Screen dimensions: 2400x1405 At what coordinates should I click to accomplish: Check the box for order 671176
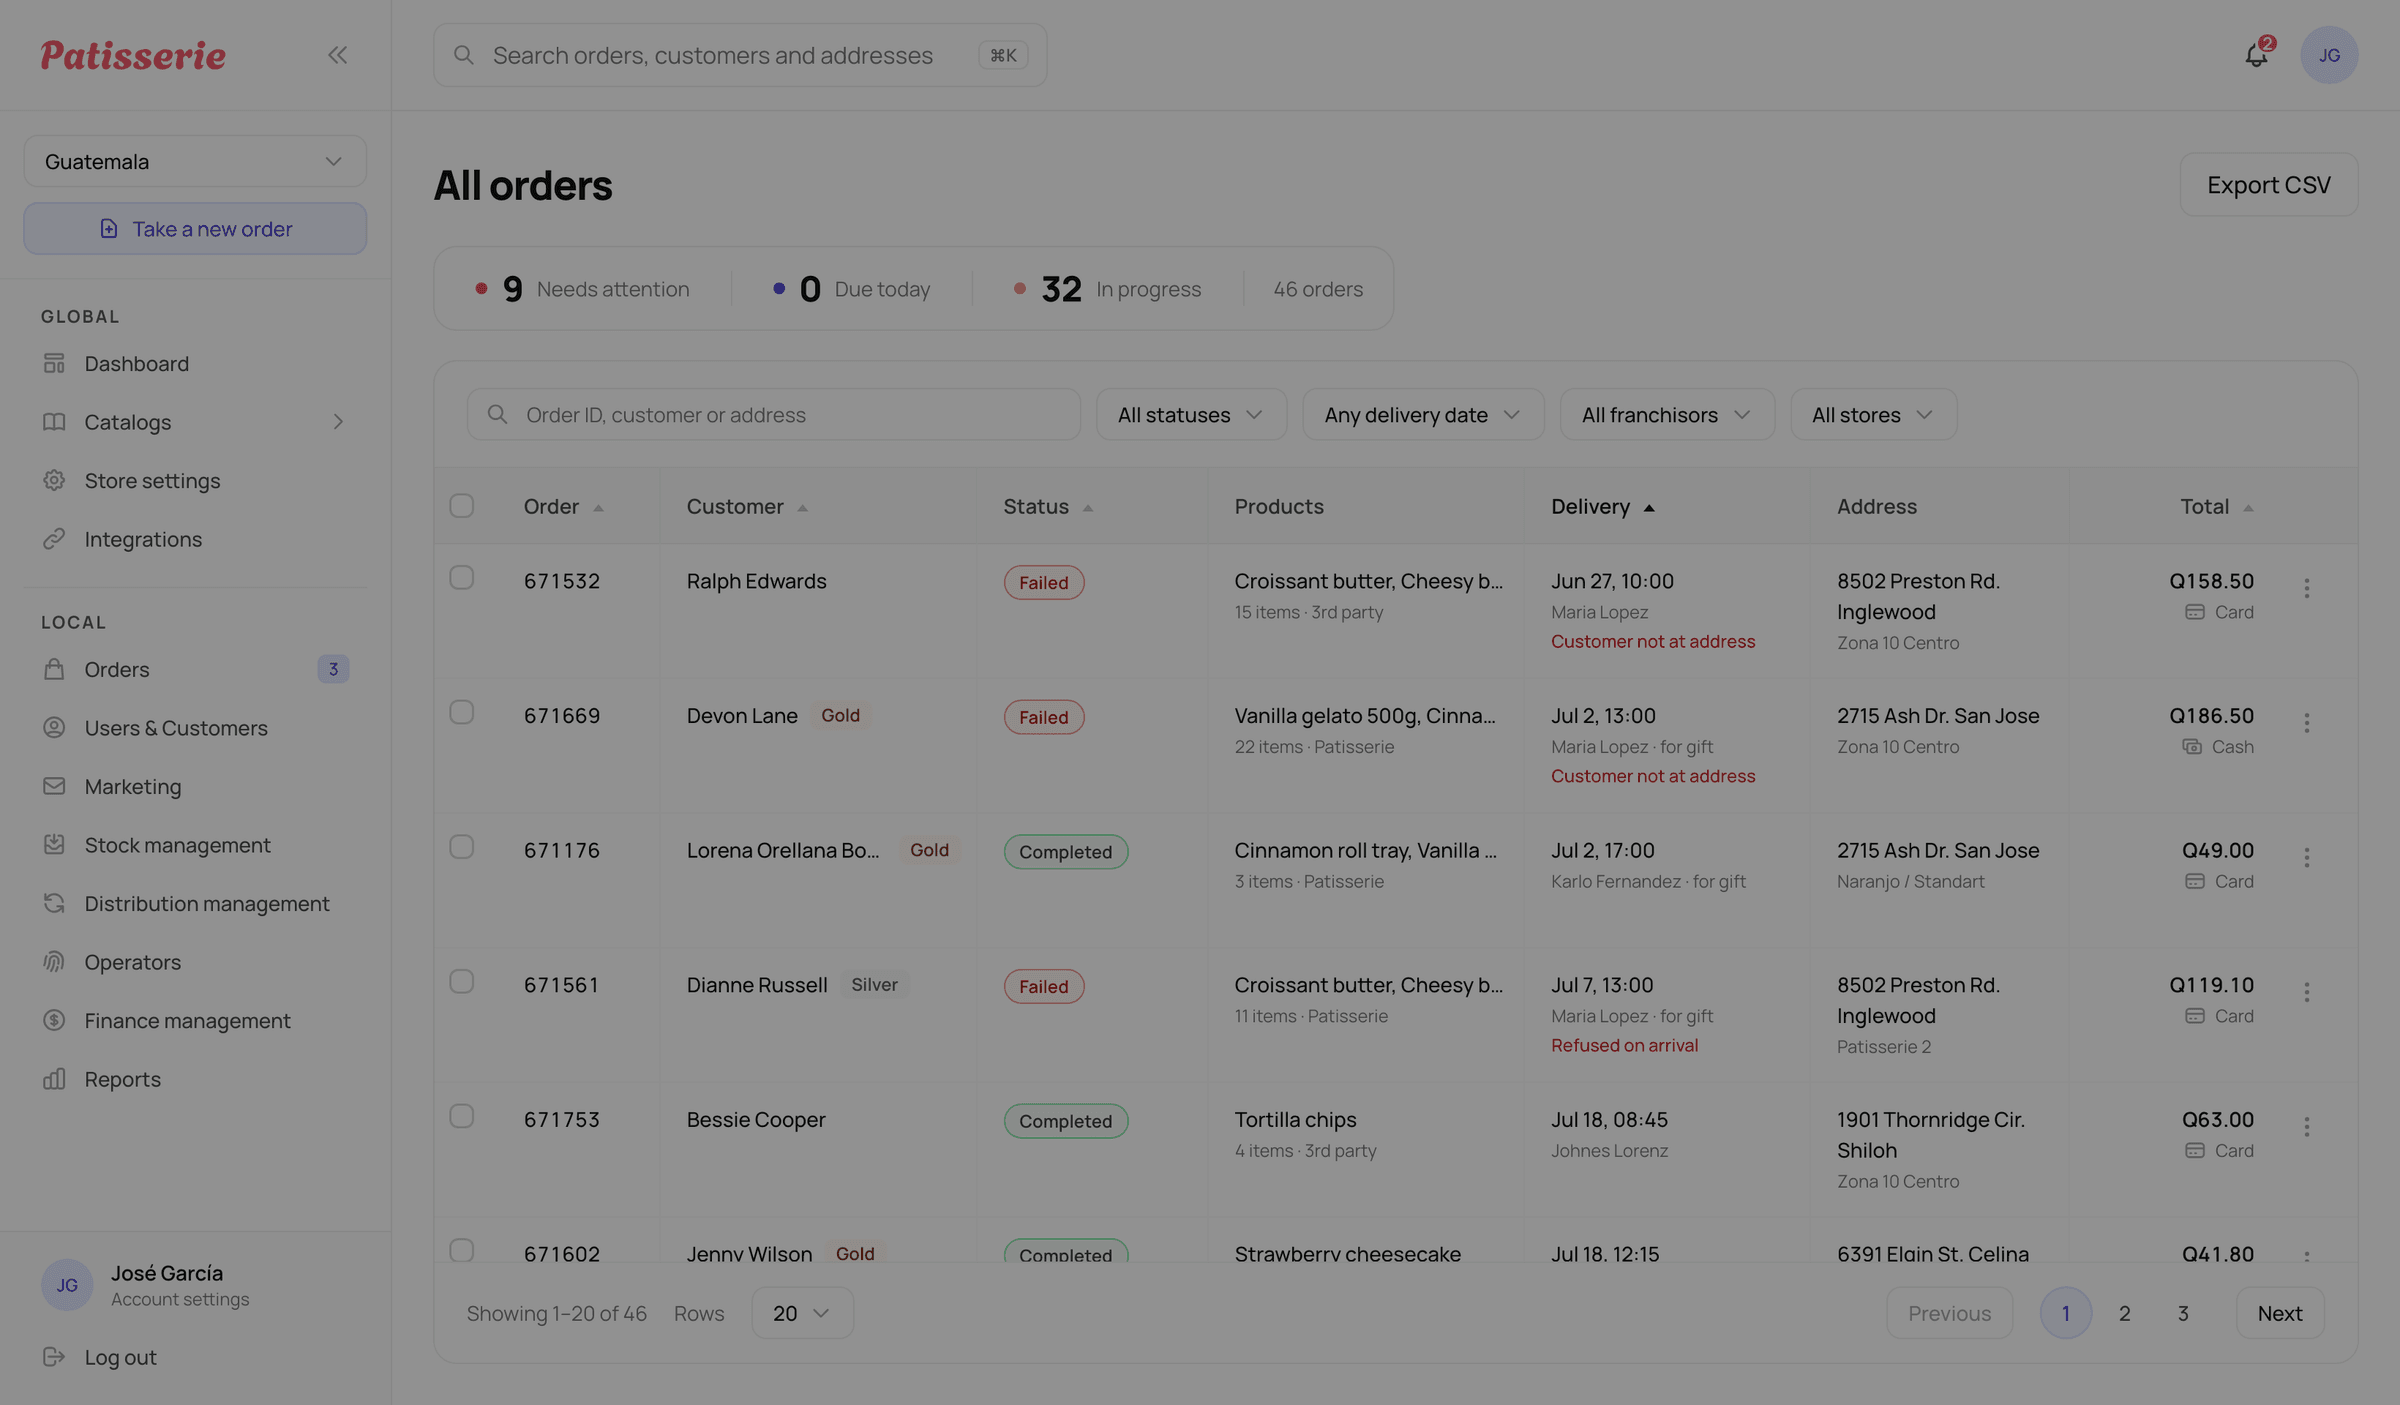tap(461, 847)
